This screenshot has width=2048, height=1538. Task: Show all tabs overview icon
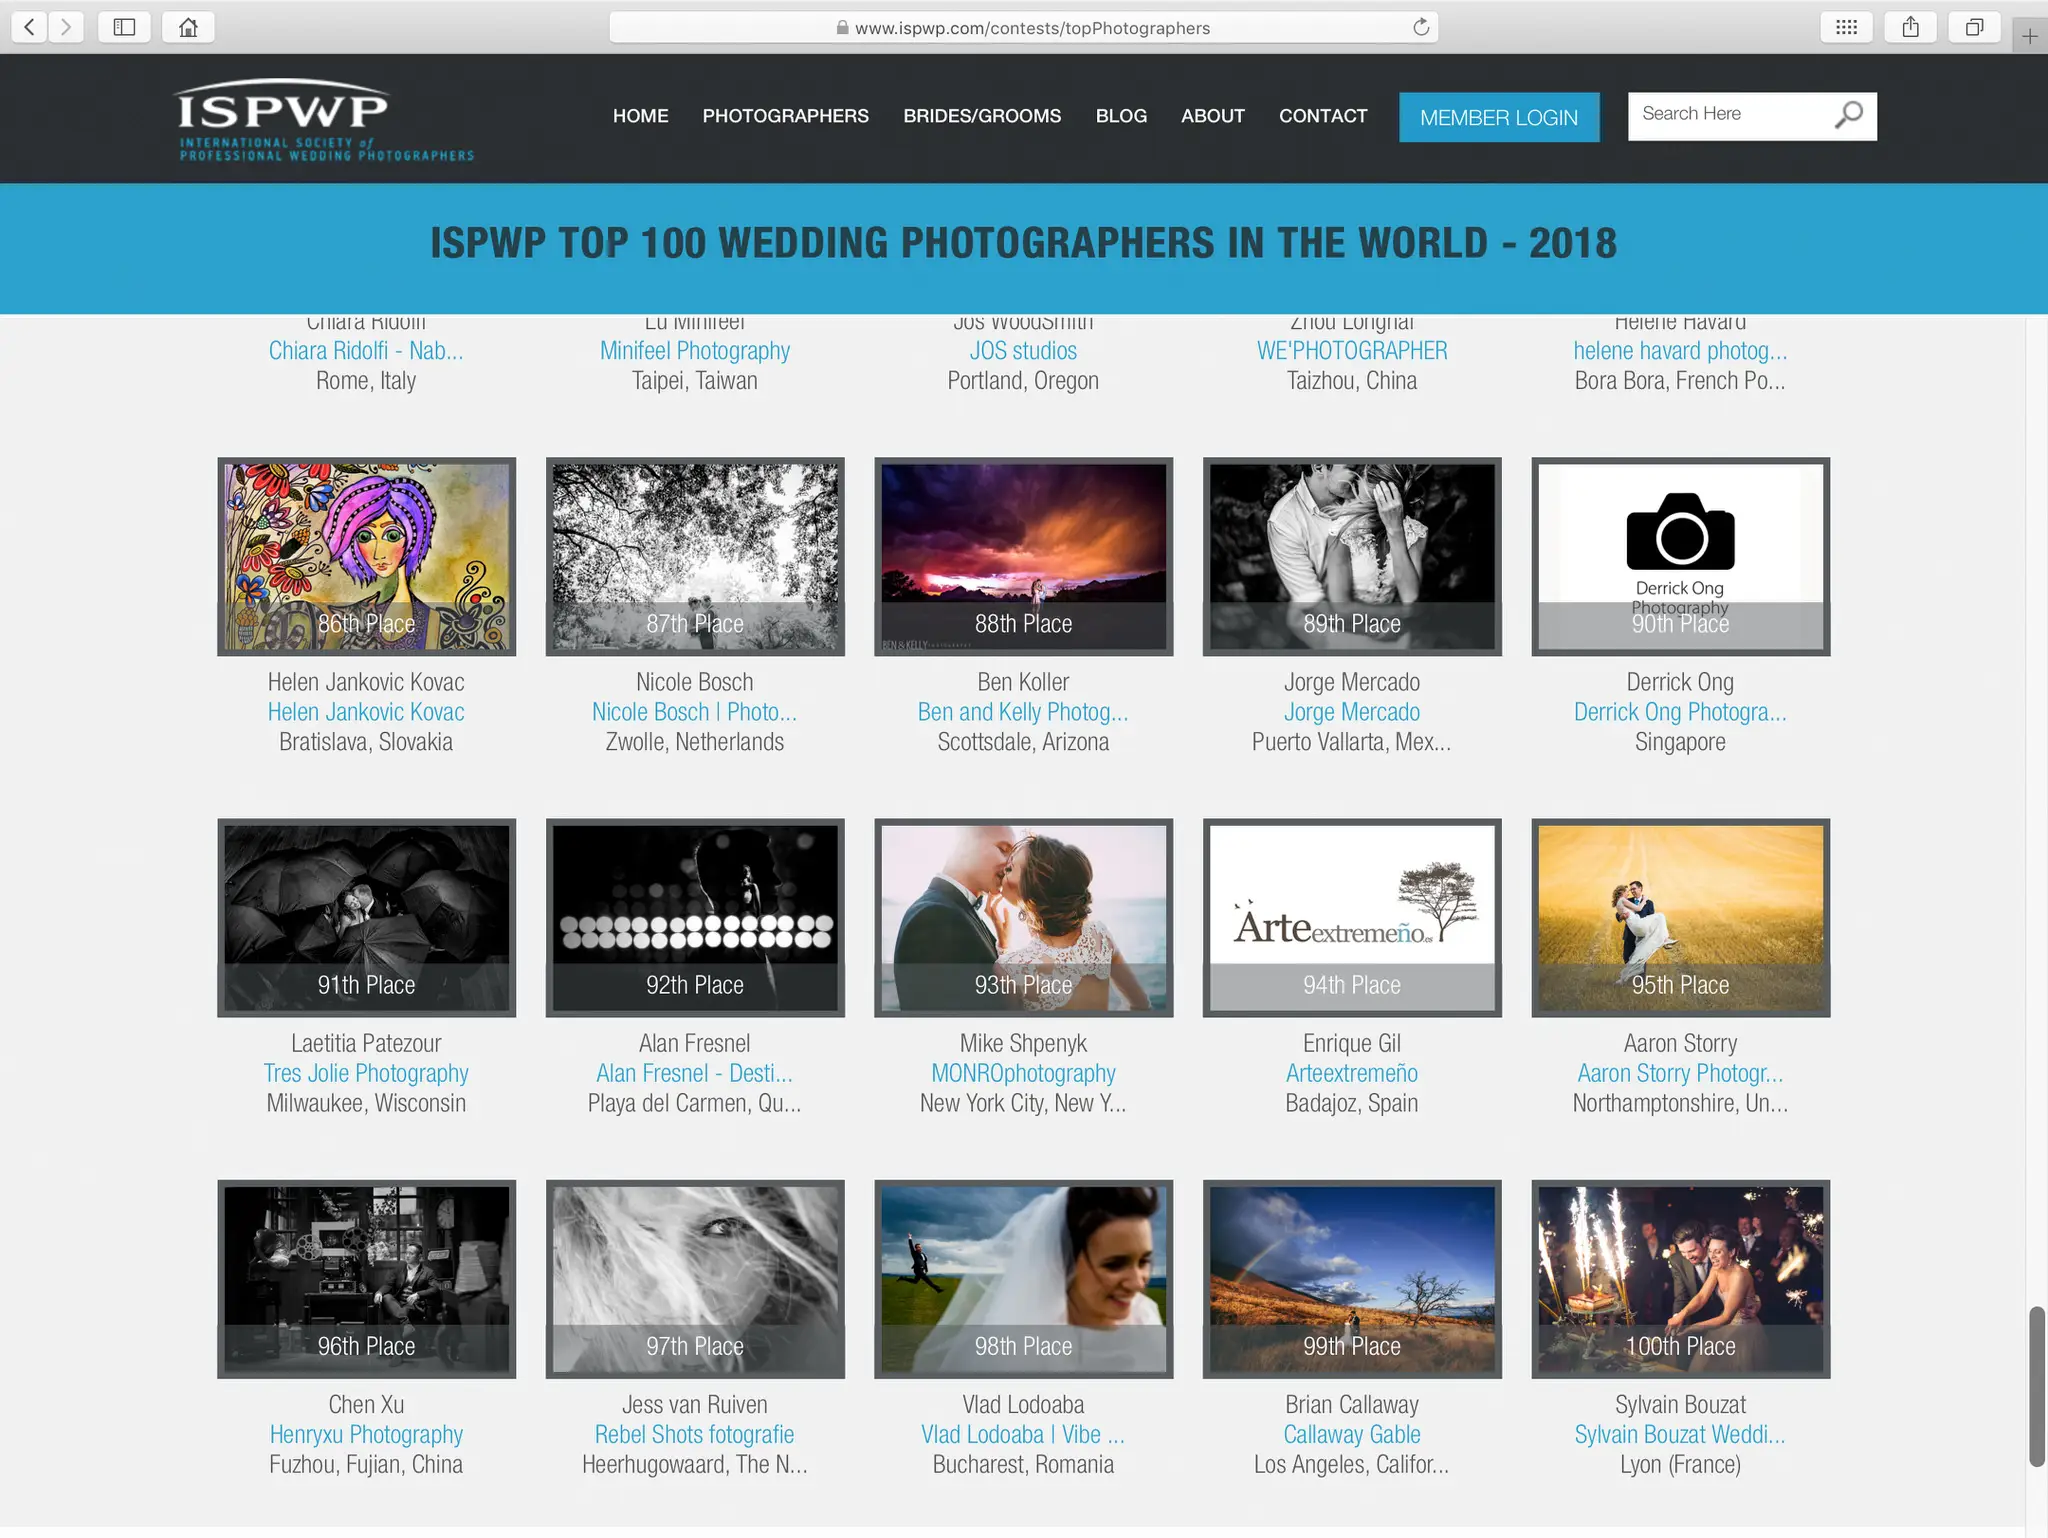(1974, 27)
